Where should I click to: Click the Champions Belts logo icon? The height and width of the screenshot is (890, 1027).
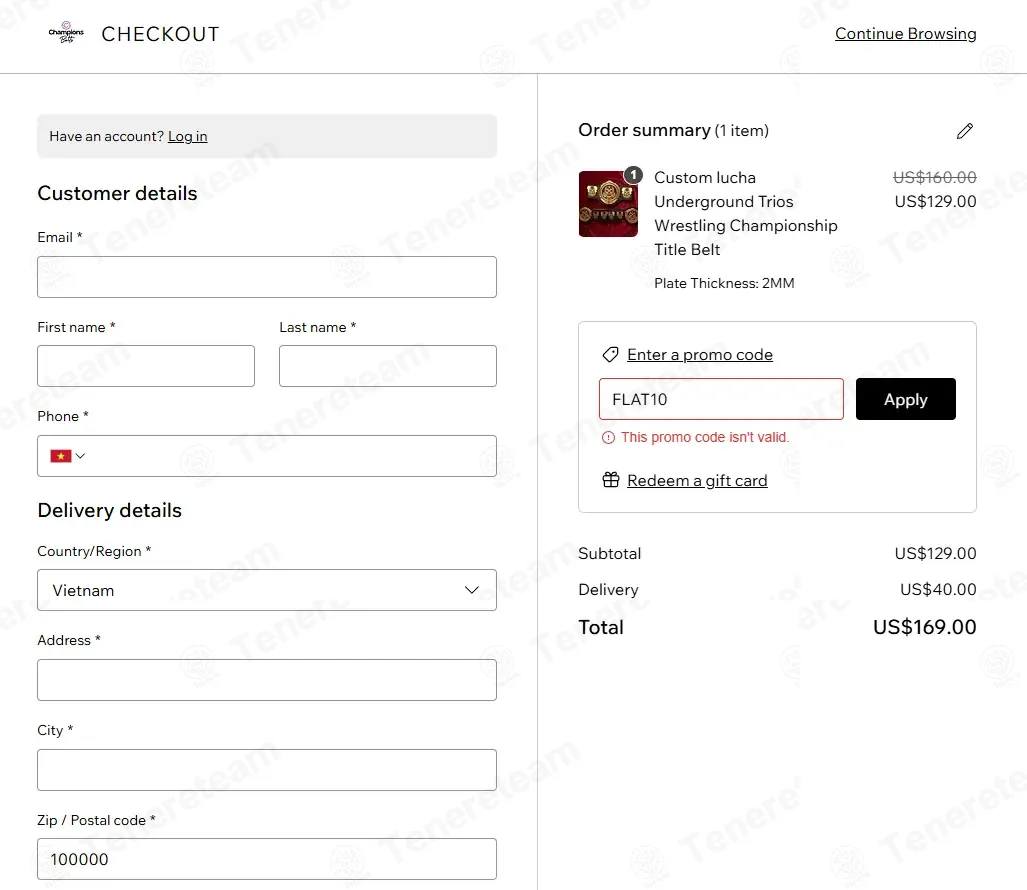(x=66, y=33)
